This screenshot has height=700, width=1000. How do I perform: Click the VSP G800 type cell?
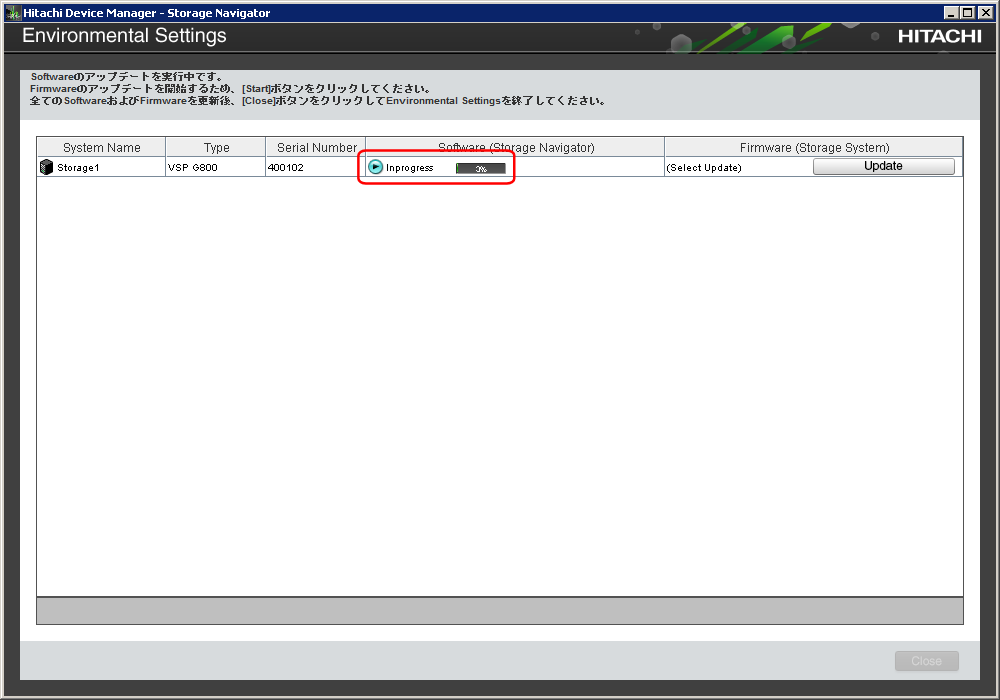coord(216,167)
